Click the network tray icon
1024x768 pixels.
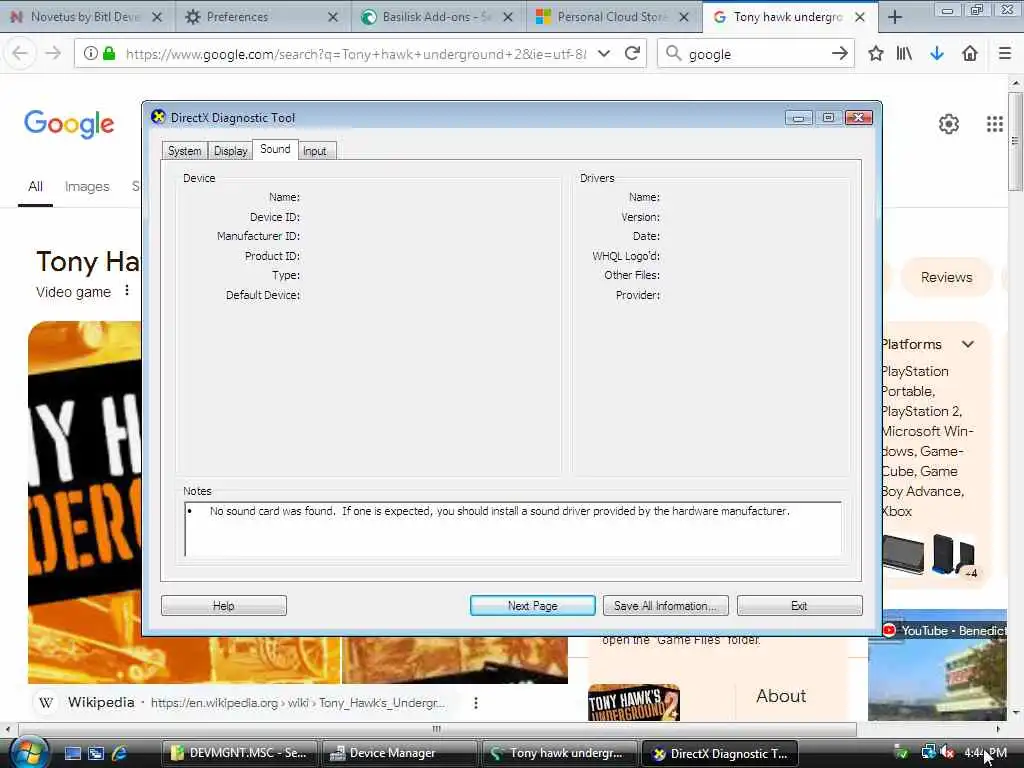(929, 753)
